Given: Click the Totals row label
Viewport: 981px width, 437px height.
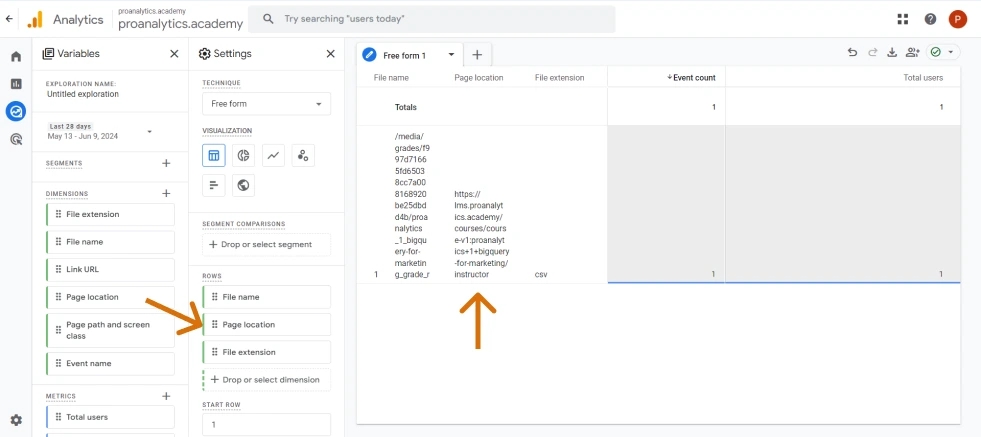Looking at the screenshot, I should point(405,107).
